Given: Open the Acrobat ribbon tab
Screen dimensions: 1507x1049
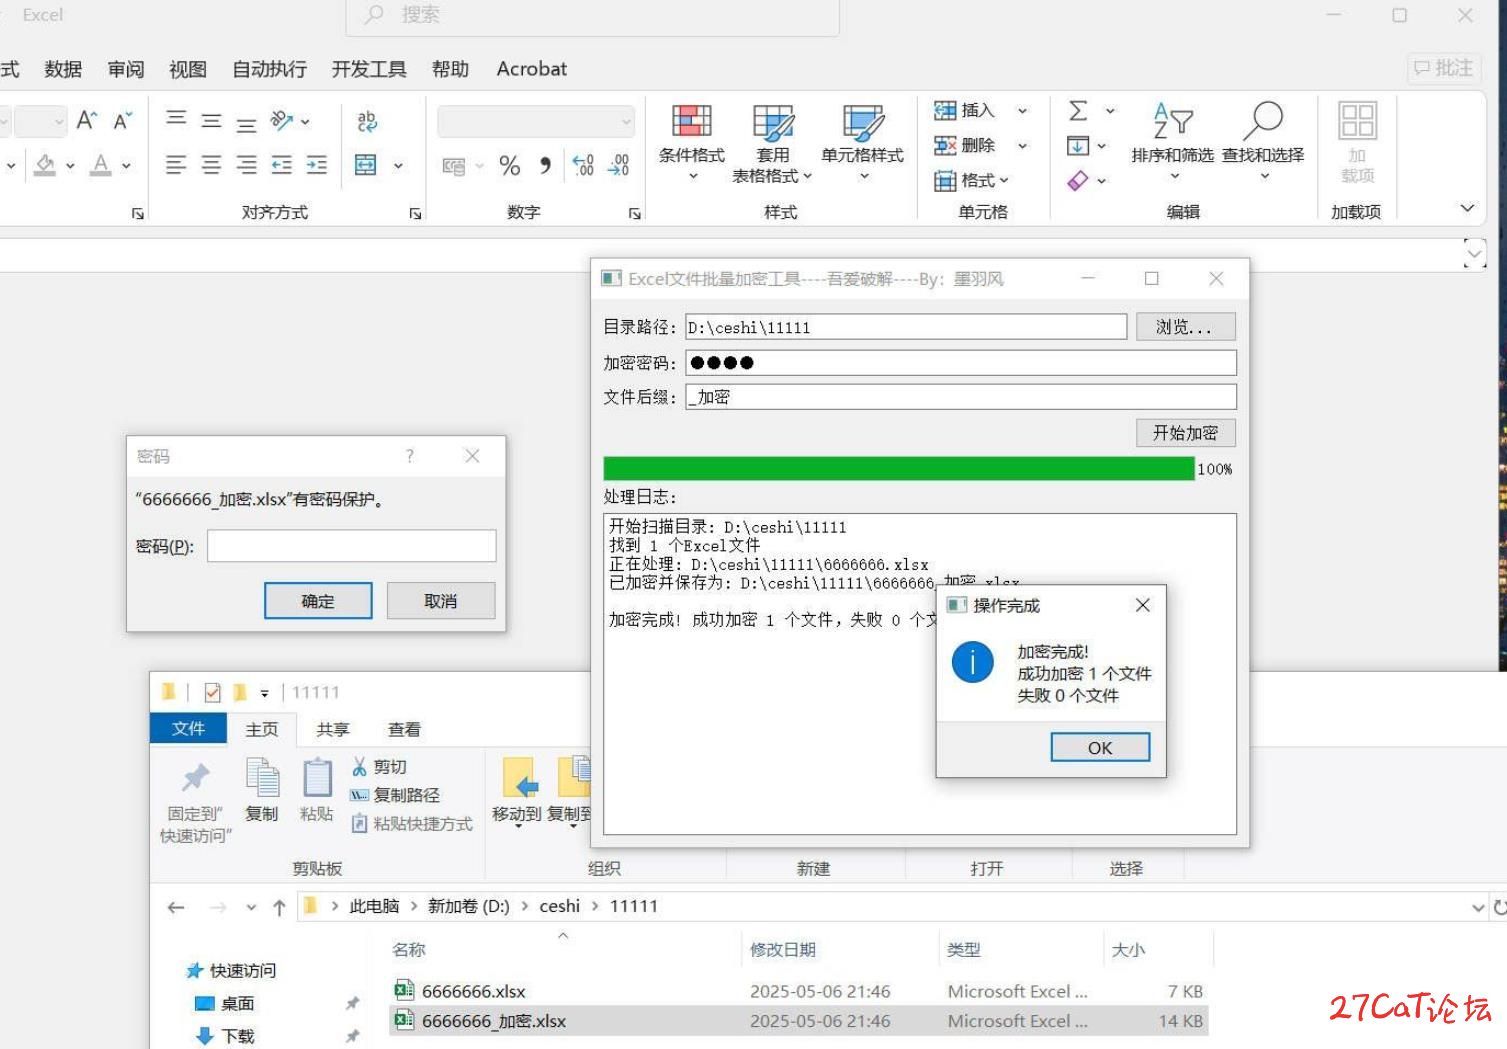Looking at the screenshot, I should pyautogui.click(x=532, y=69).
